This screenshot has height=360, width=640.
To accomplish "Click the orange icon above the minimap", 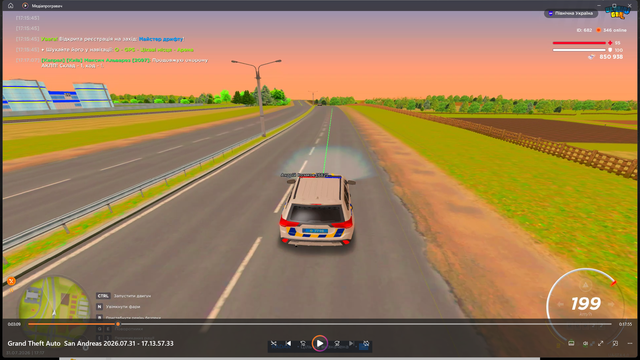I will coord(11,281).
